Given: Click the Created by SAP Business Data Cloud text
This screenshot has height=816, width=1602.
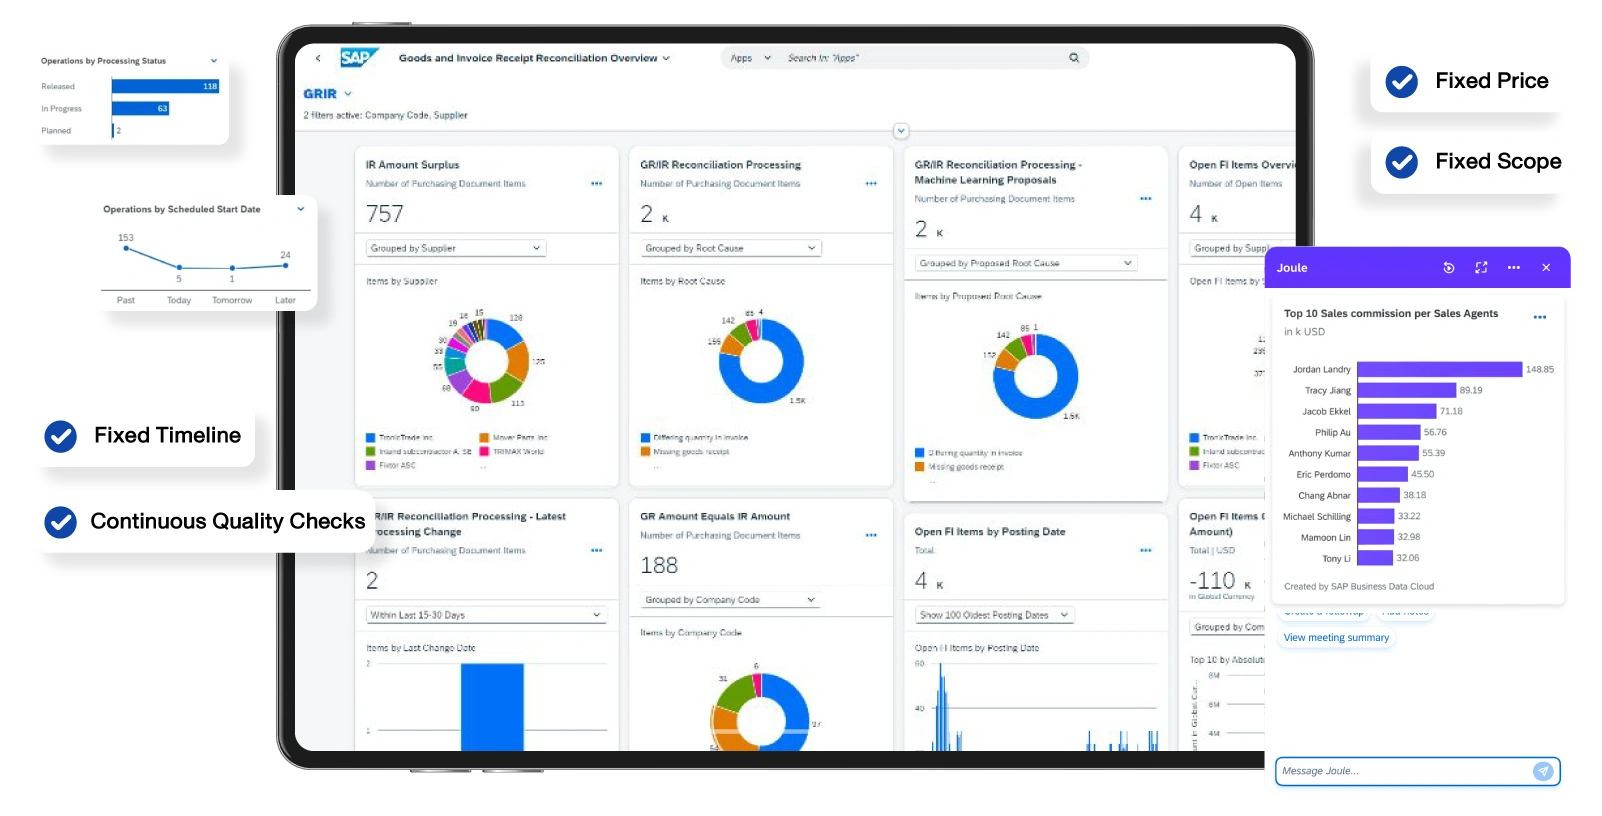Looking at the screenshot, I should [x=1359, y=587].
